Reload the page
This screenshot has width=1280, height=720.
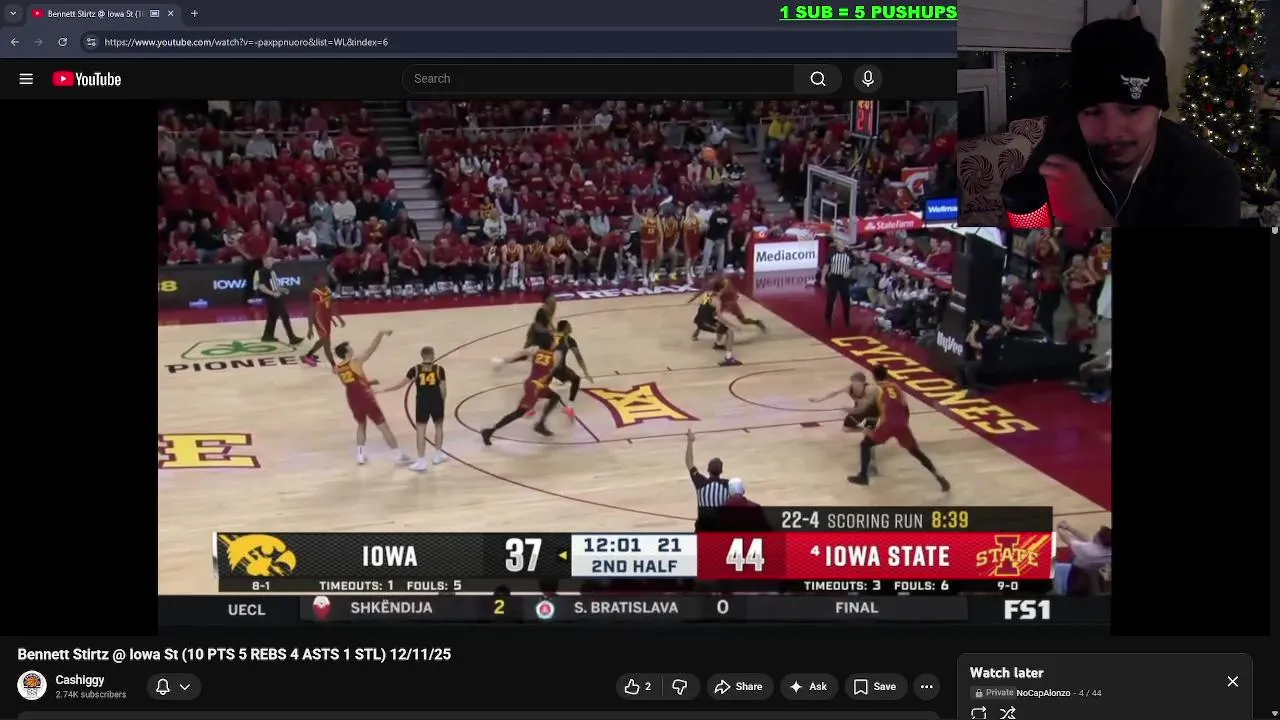[x=62, y=42]
